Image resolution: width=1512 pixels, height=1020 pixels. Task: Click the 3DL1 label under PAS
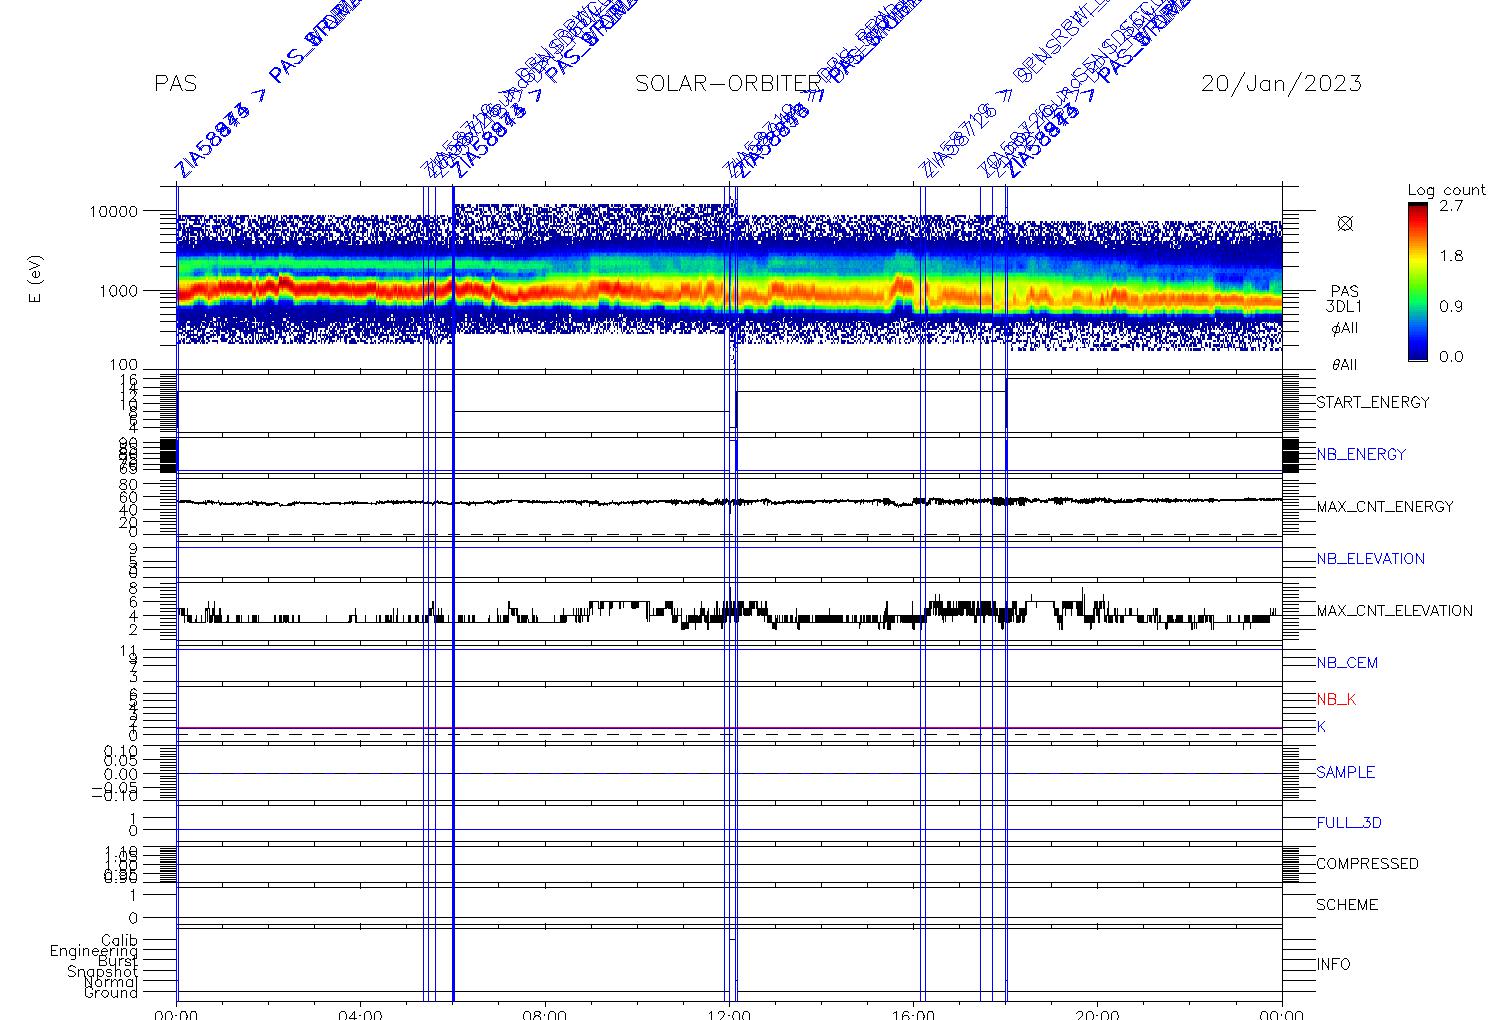1344,307
